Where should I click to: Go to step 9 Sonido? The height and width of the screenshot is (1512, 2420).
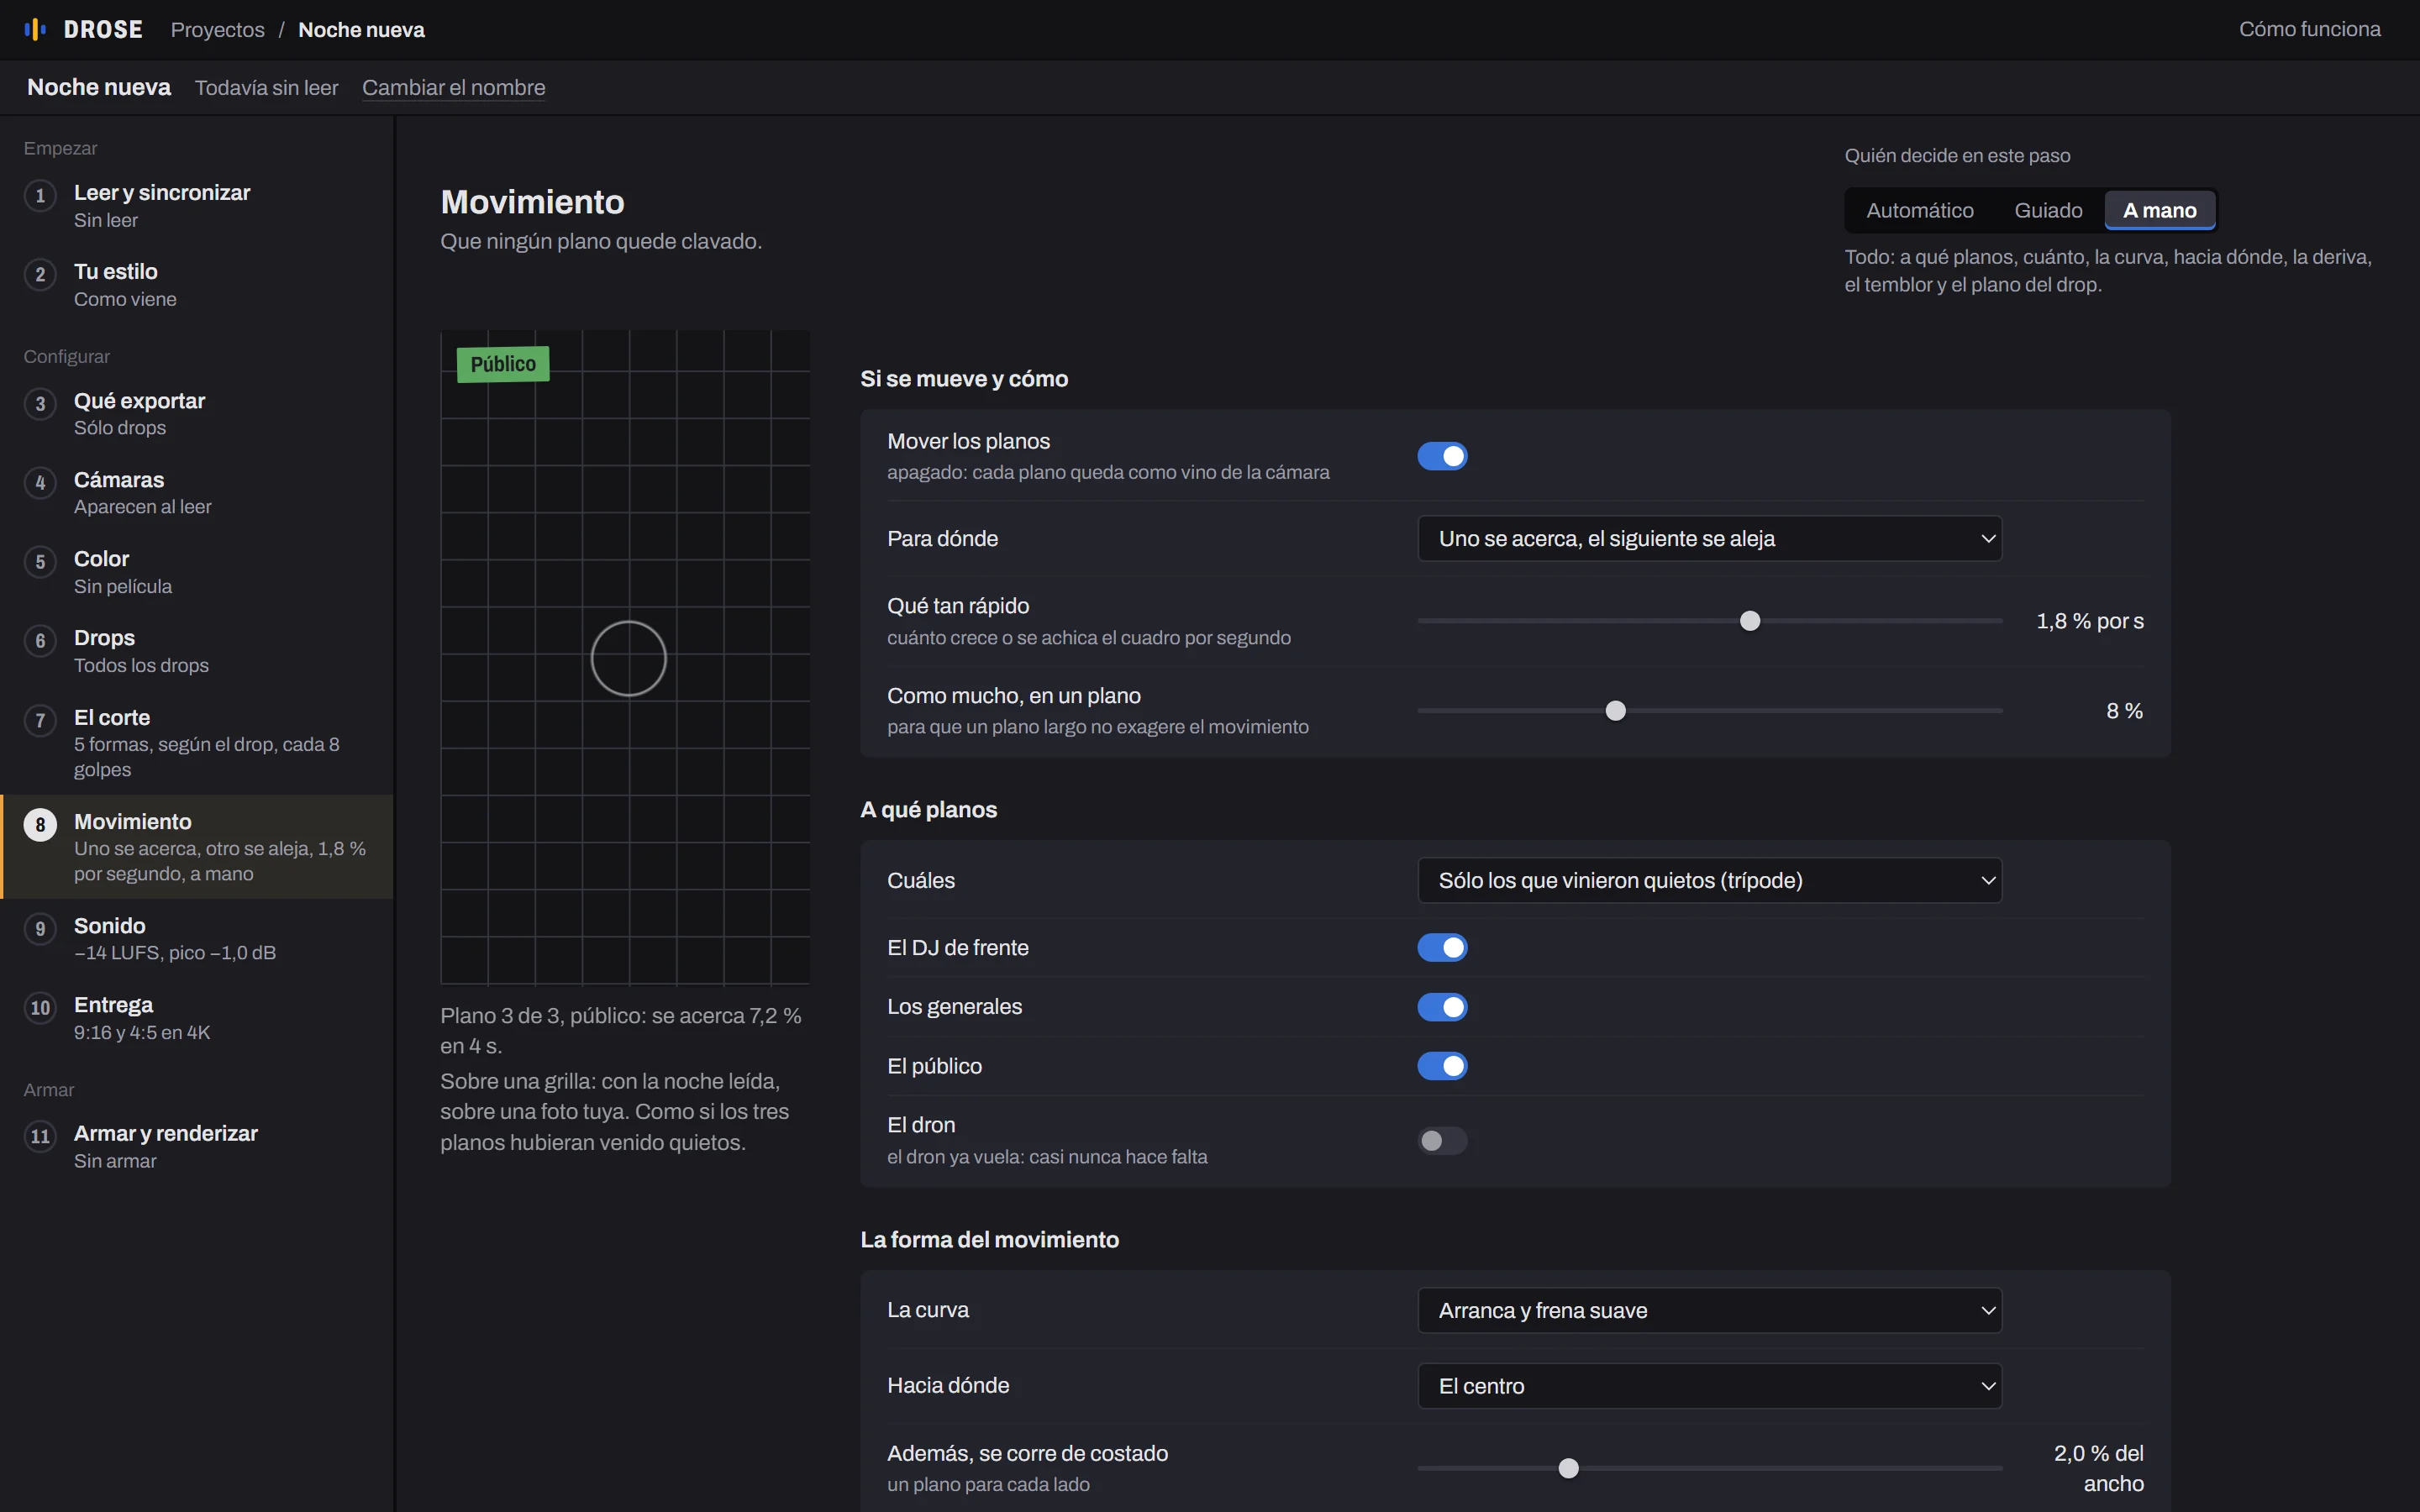click(x=197, y=939)
